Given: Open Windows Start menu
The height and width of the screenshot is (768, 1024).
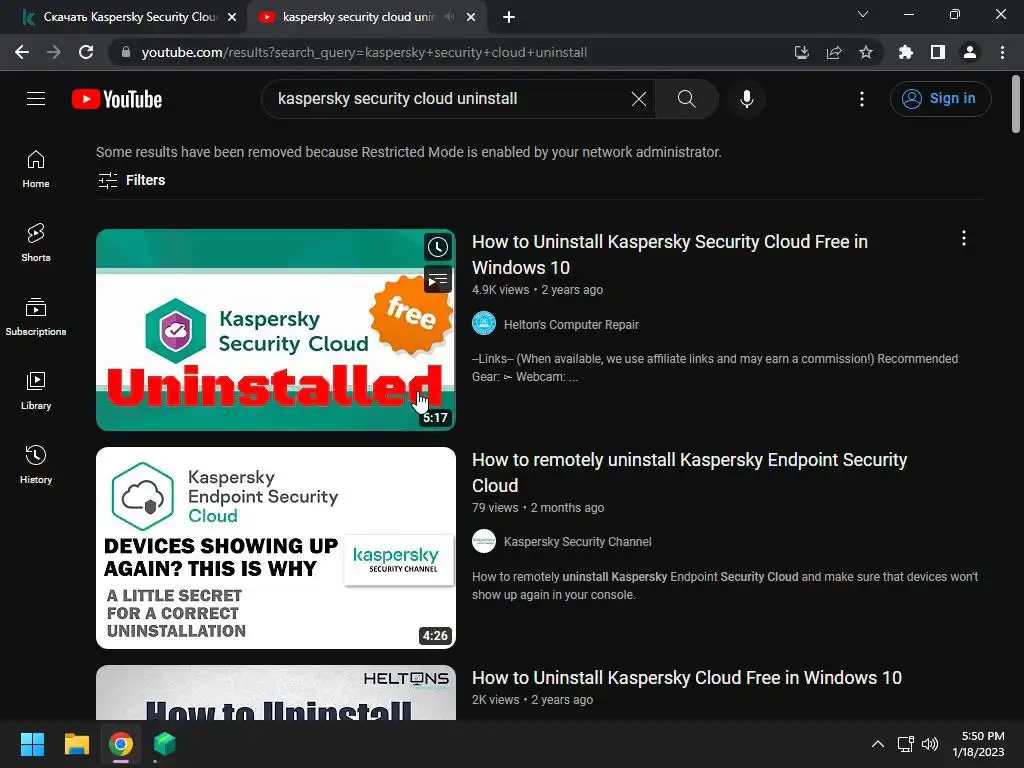Looking at the screenshot, I should tap(32, 744).
